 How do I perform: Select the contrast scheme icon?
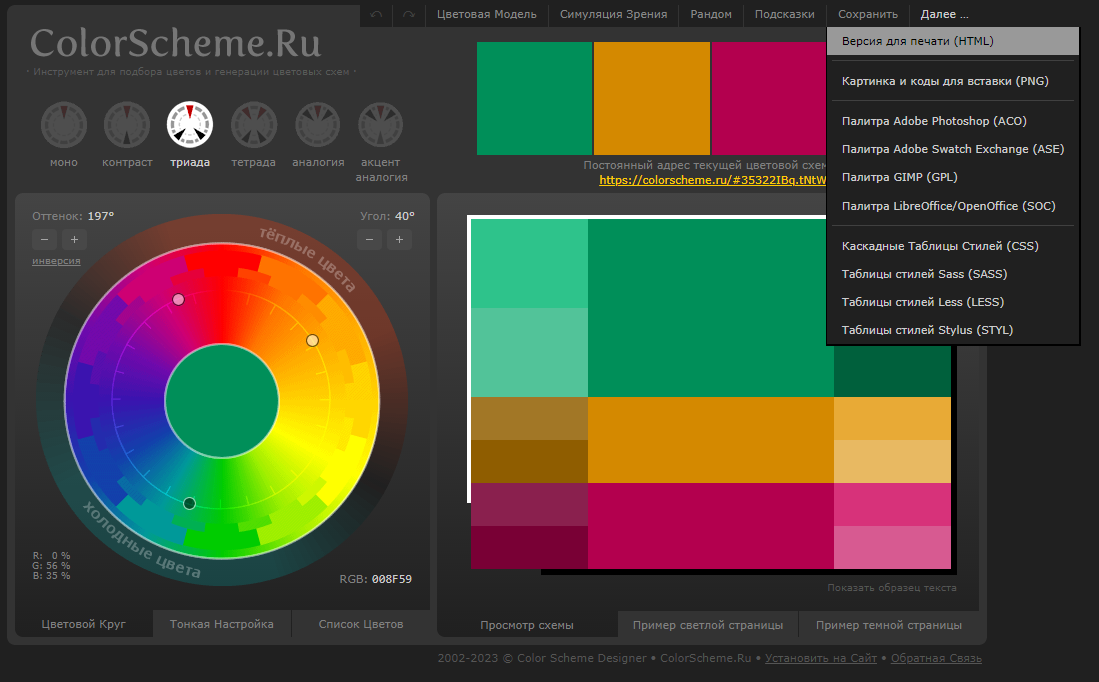point(127,125)
